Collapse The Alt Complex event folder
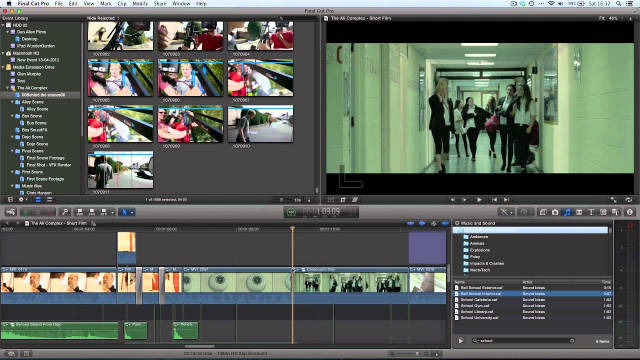The height and width of the screenshot is (360, 640). [8, 88]
